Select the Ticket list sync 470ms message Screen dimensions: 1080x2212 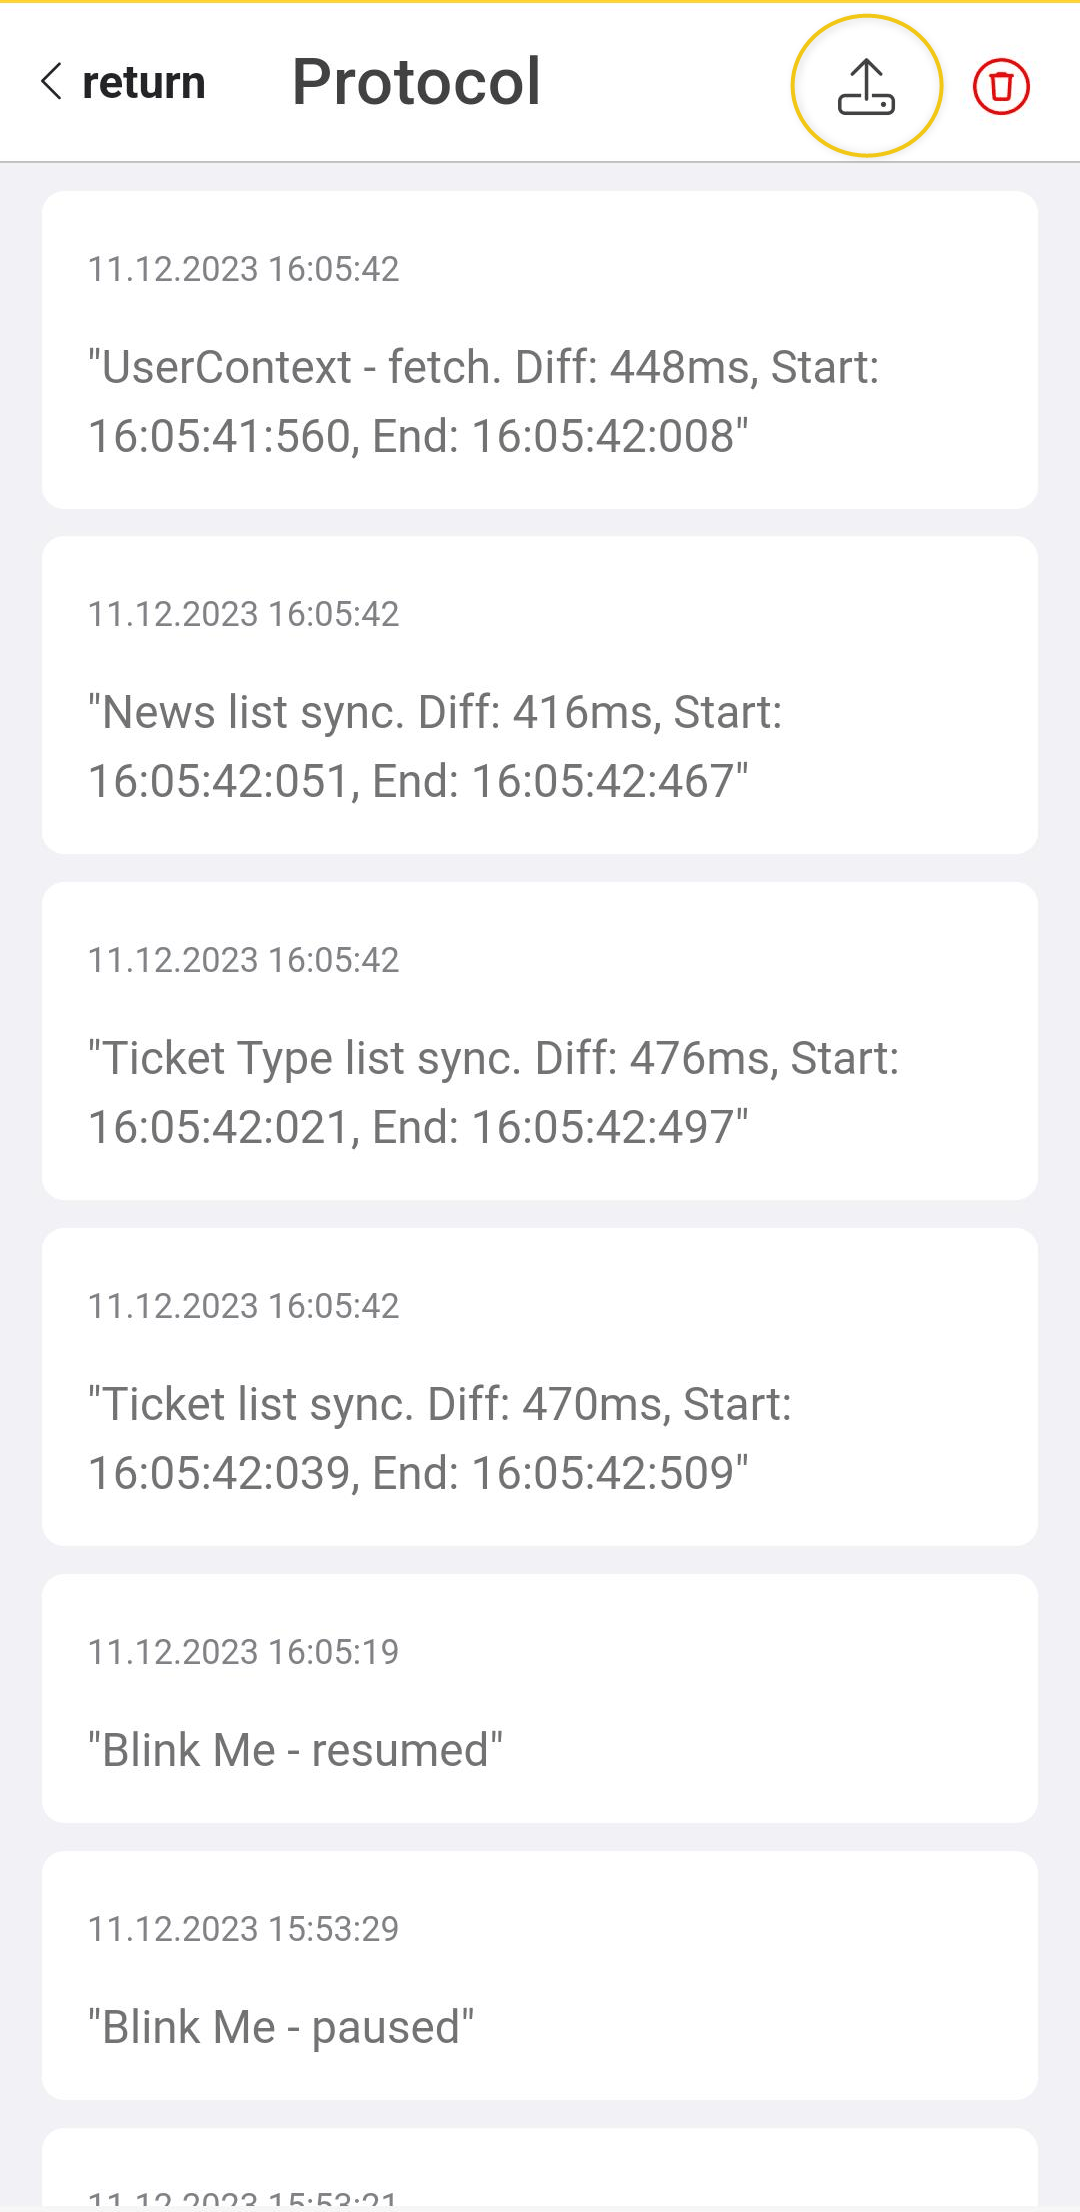(x=440, y=1438)
